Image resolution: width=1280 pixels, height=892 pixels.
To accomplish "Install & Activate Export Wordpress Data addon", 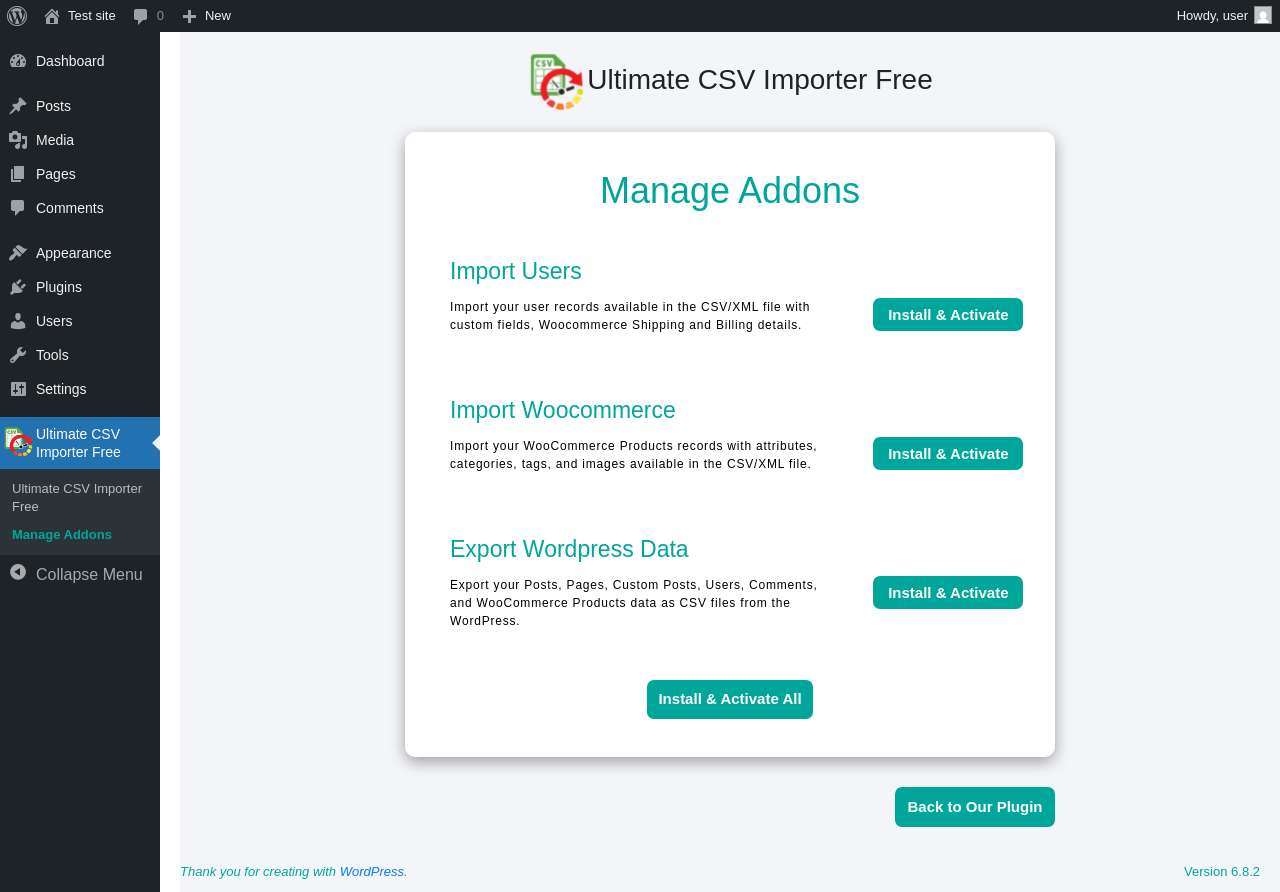I will [948, 592].
